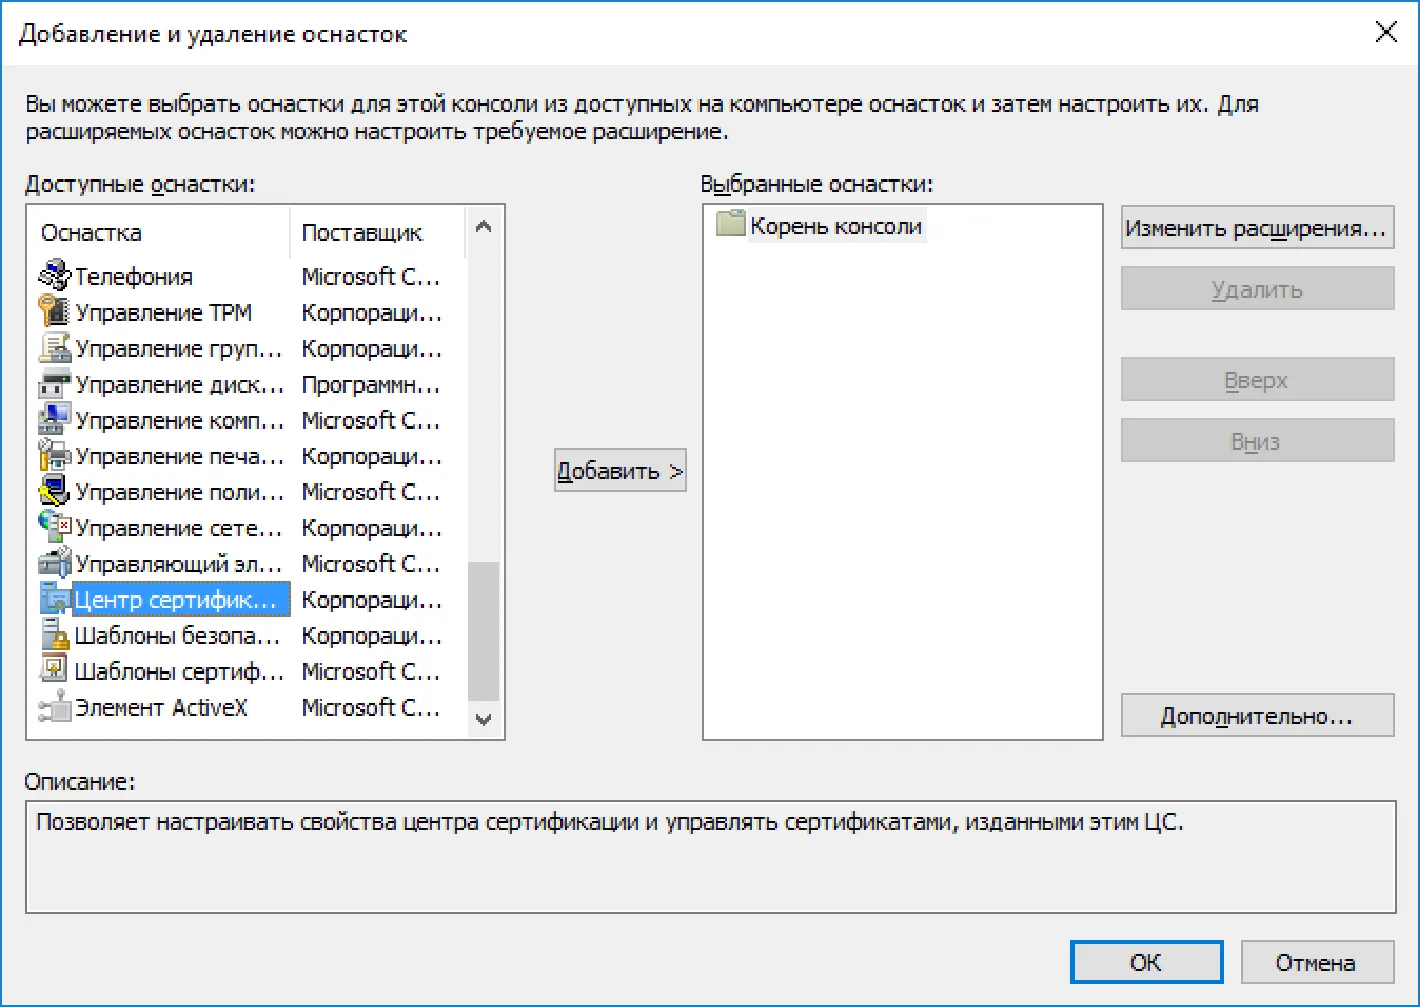The width and height of the screenshot is (1420, 1007).
Task: Click the Вверх button
Action: pos(1257,379)
